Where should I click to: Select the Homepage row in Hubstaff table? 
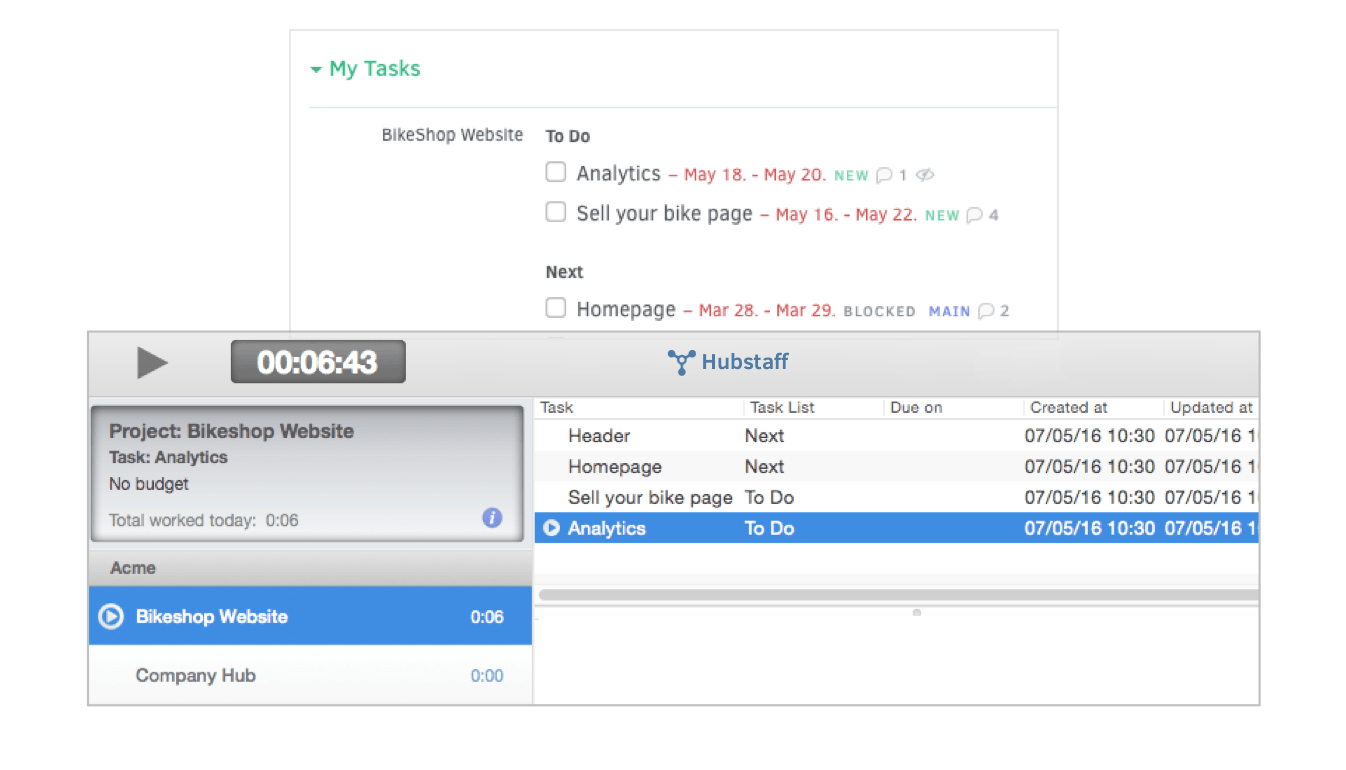tap(897, 467)
